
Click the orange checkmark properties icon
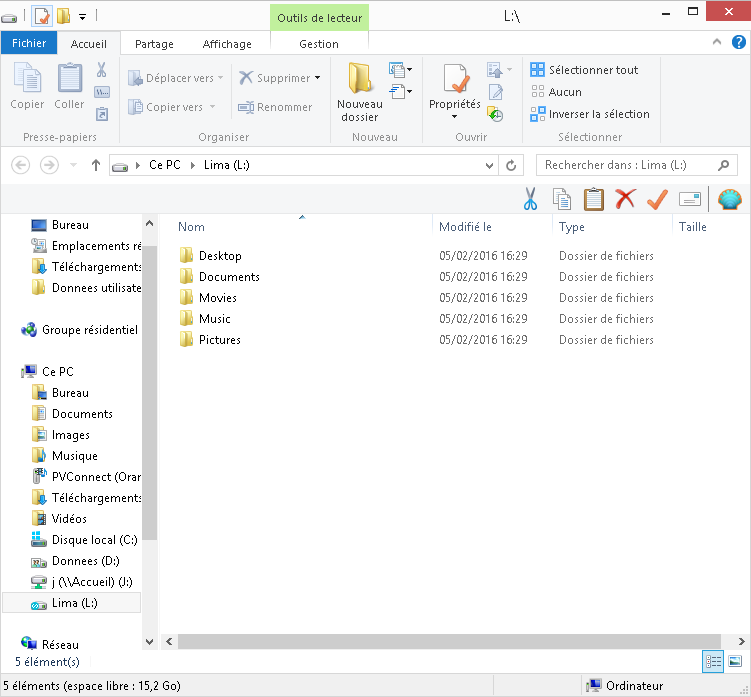click(x=657, y=199)
